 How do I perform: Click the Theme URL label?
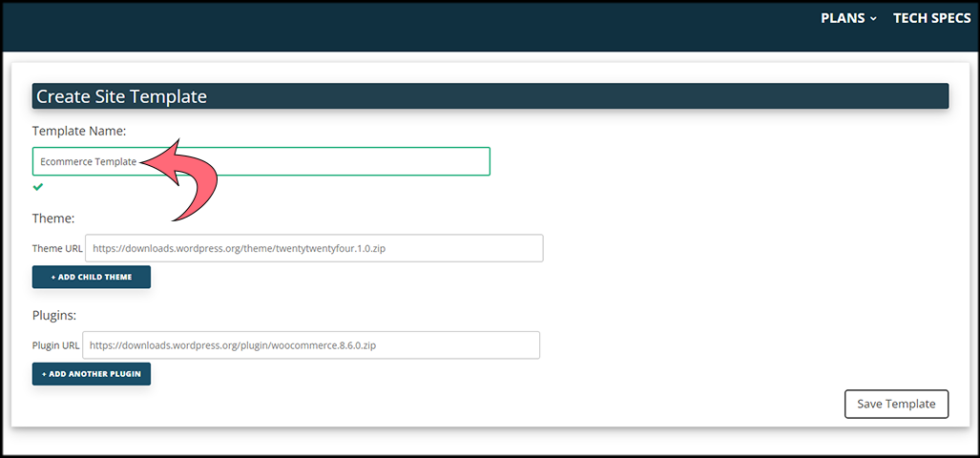pos(58,248)
